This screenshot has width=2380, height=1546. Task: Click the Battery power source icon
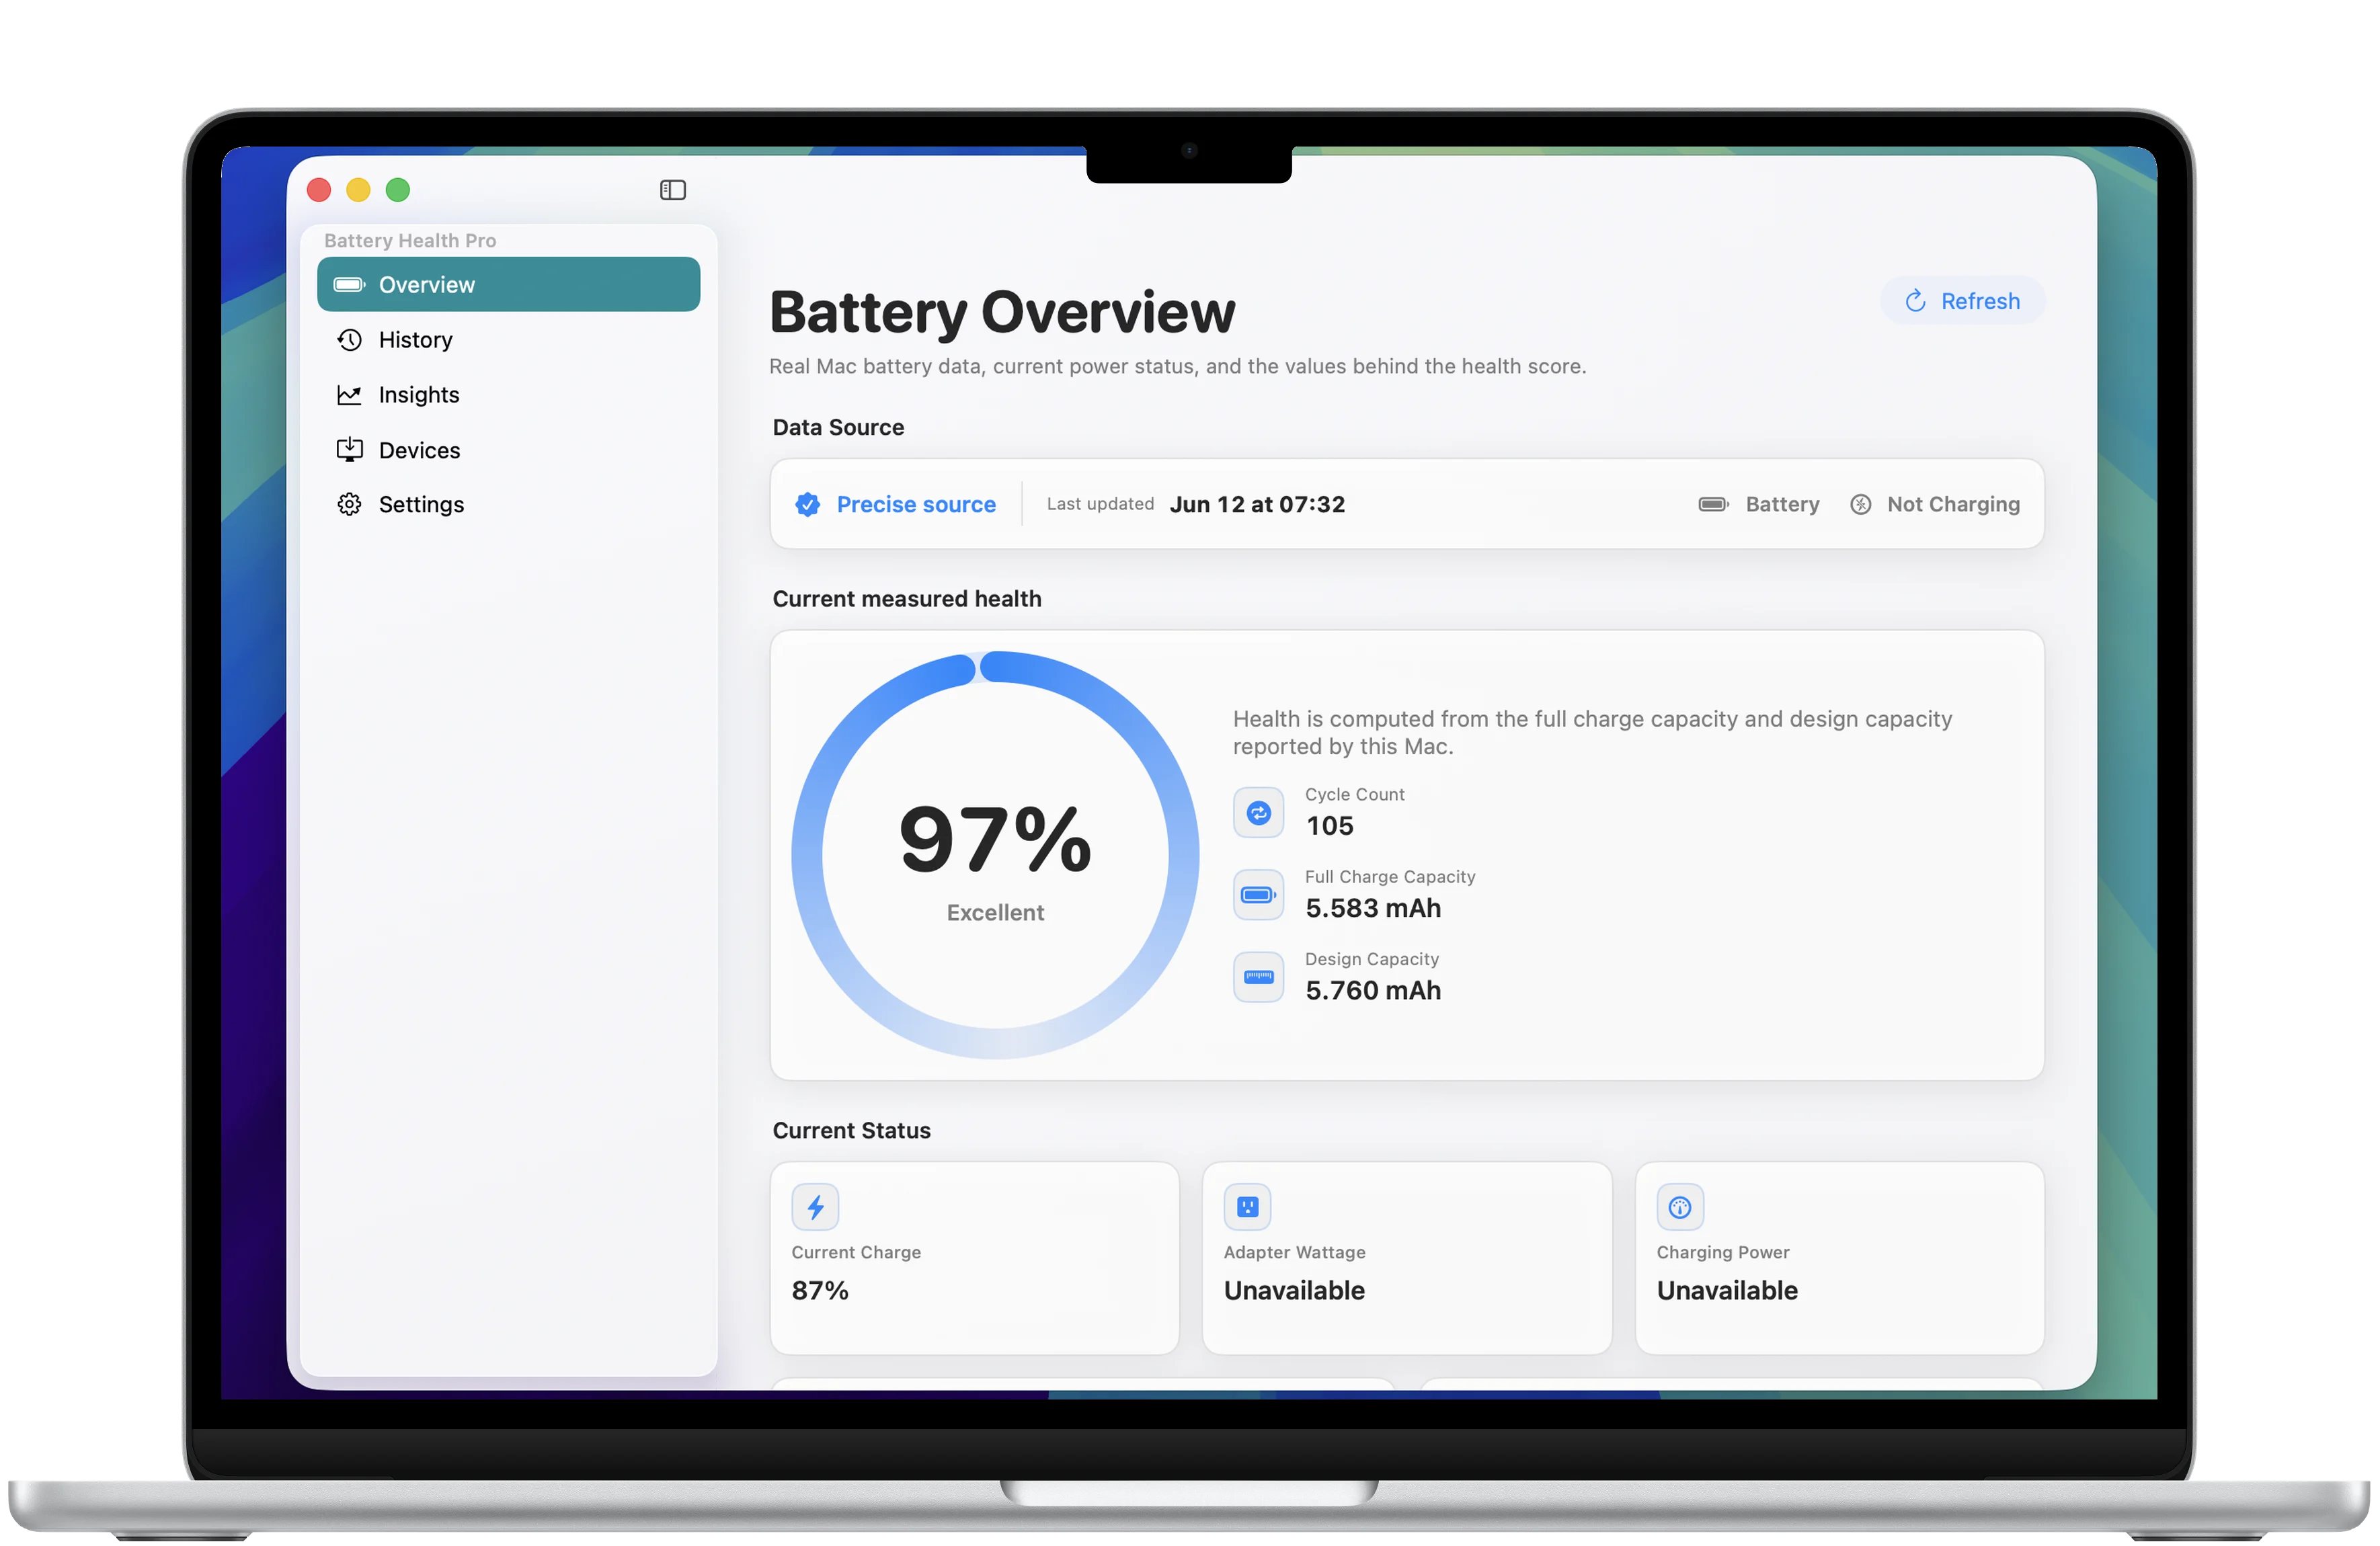[1714, 505]
